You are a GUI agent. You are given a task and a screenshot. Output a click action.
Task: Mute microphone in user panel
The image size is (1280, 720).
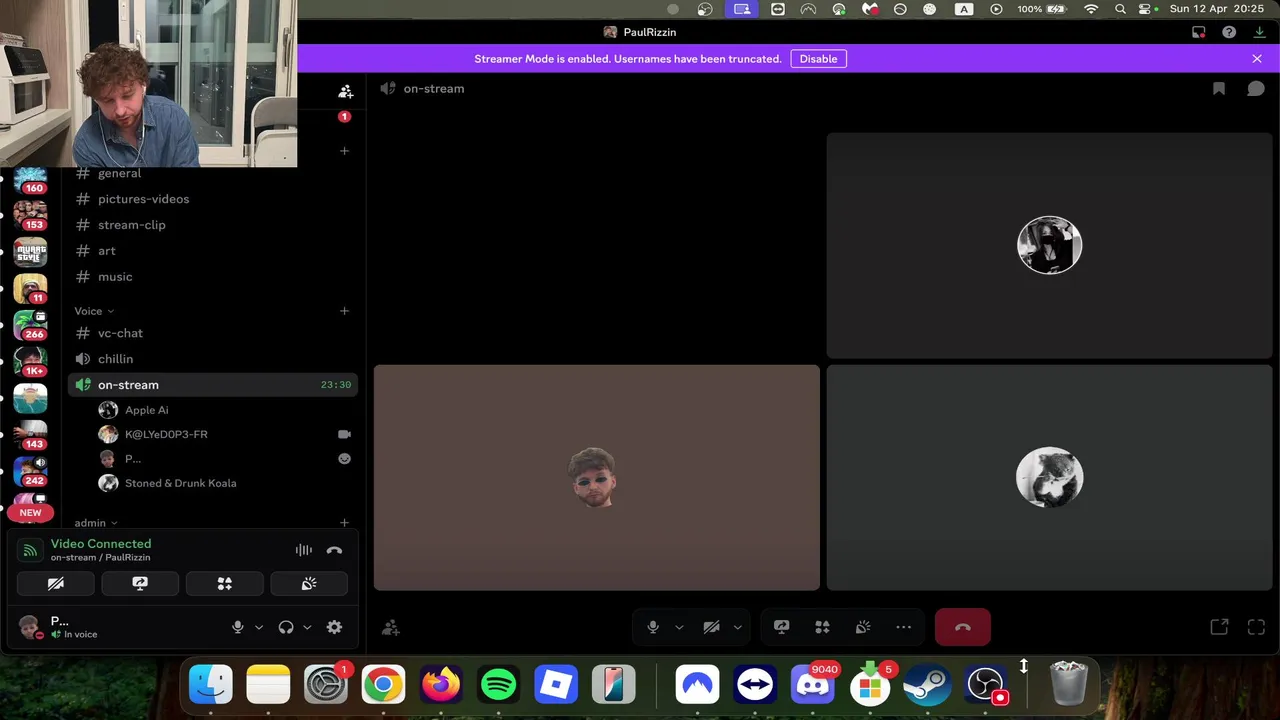(238, 627)
